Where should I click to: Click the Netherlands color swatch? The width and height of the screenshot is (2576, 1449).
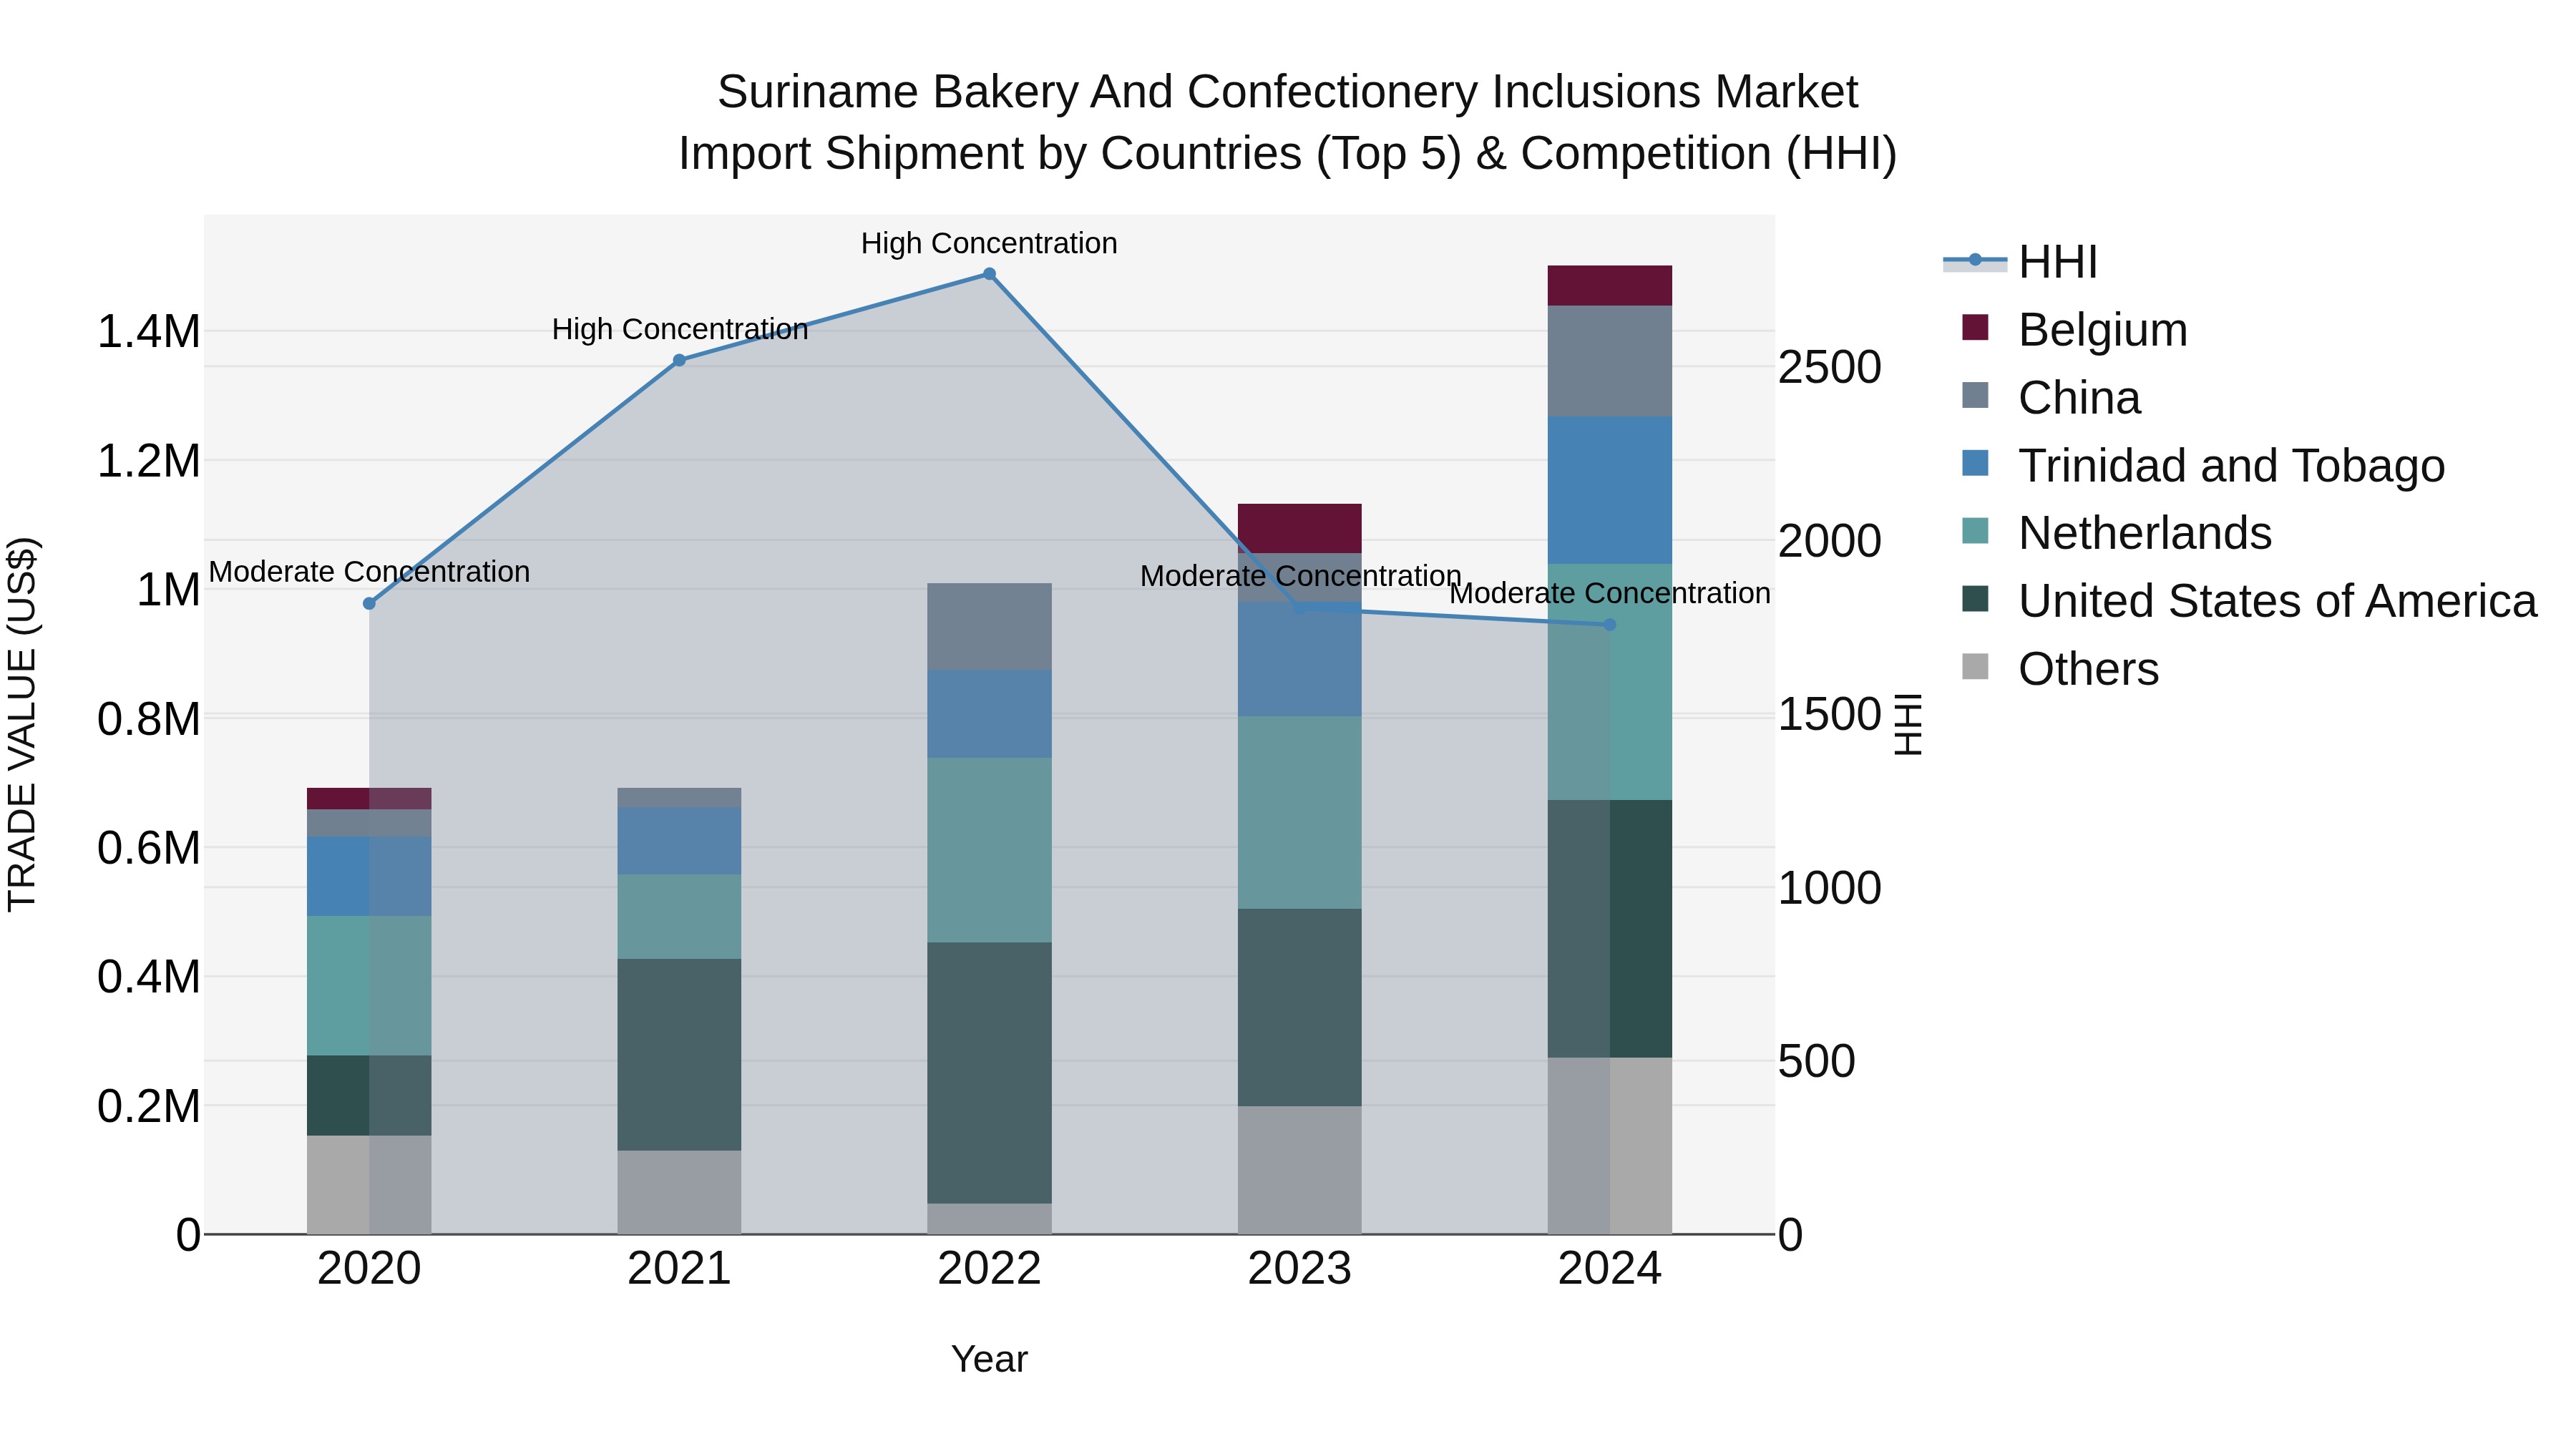(x=1975, y=531)
